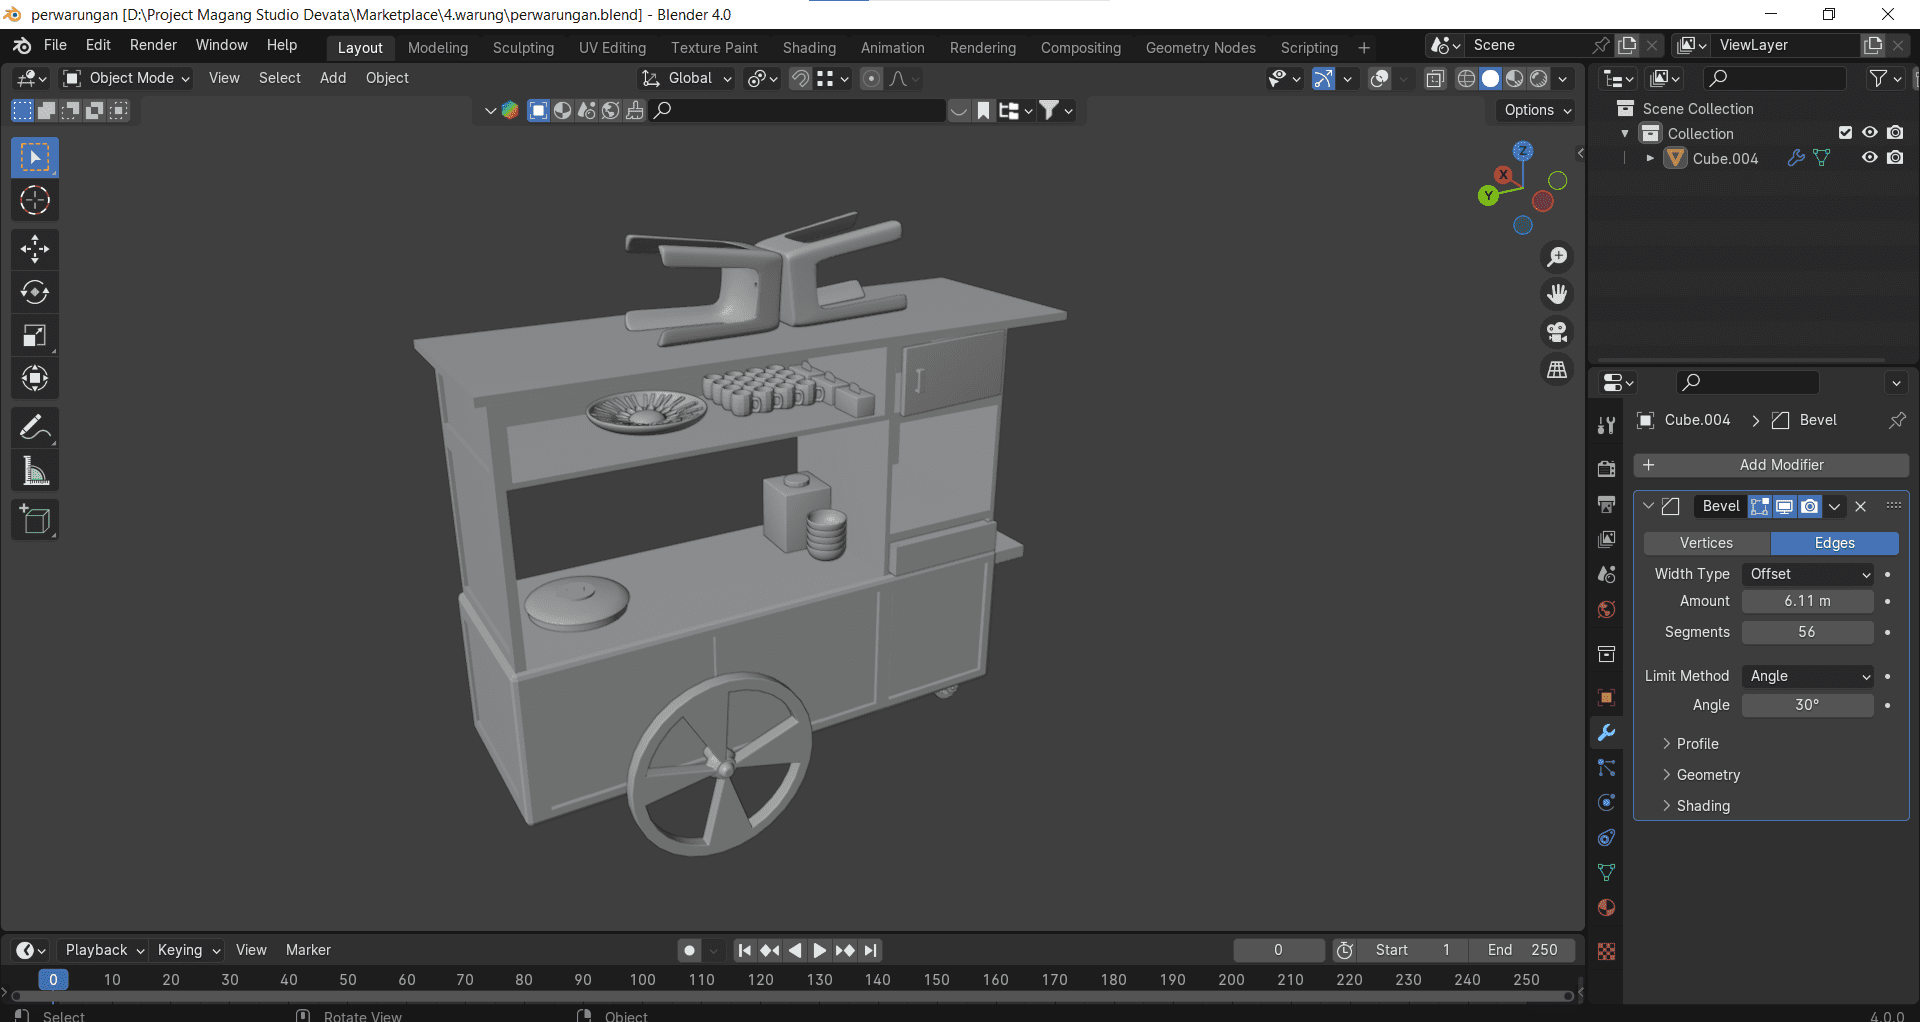Pick the Annotate pencil tool
This screenshot has width=1920, height=1022.
[35, 428]
